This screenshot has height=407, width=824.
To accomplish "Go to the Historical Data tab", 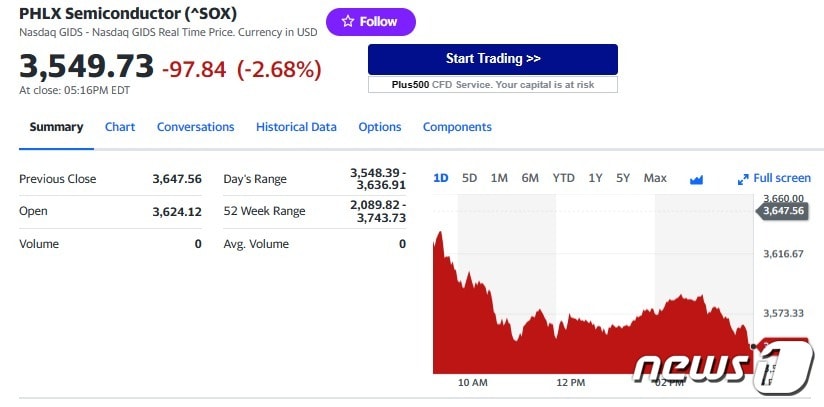I will [296, 127].
